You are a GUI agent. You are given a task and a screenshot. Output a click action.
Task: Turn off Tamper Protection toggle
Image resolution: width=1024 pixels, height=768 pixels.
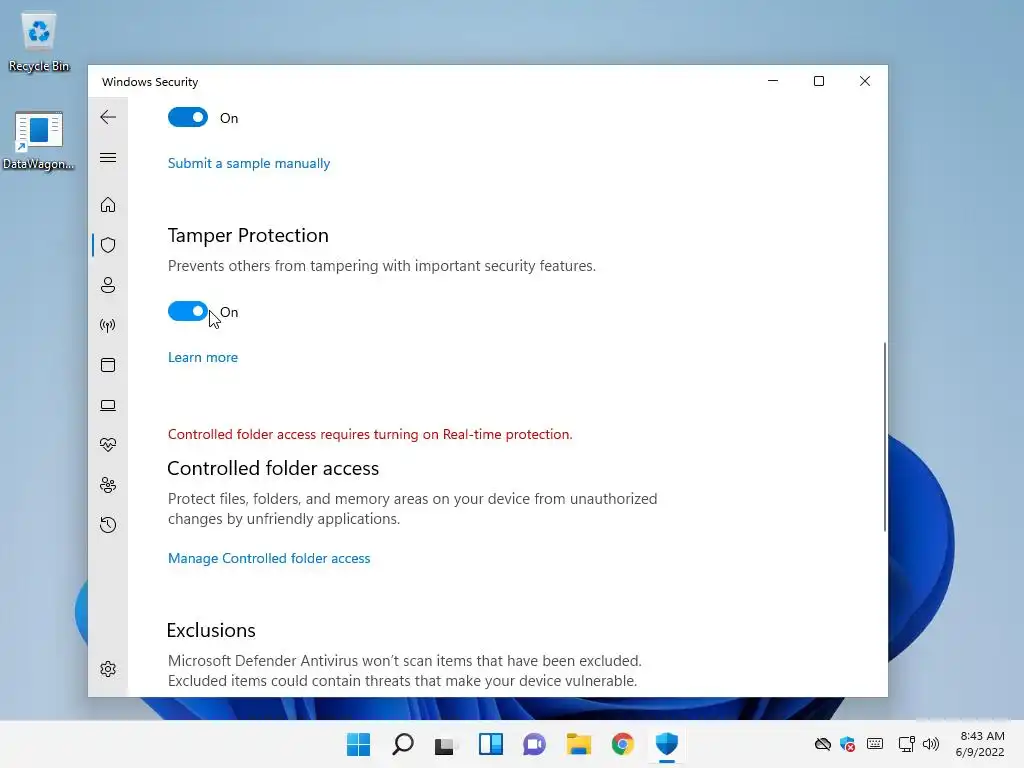click(x=188, y=312)
